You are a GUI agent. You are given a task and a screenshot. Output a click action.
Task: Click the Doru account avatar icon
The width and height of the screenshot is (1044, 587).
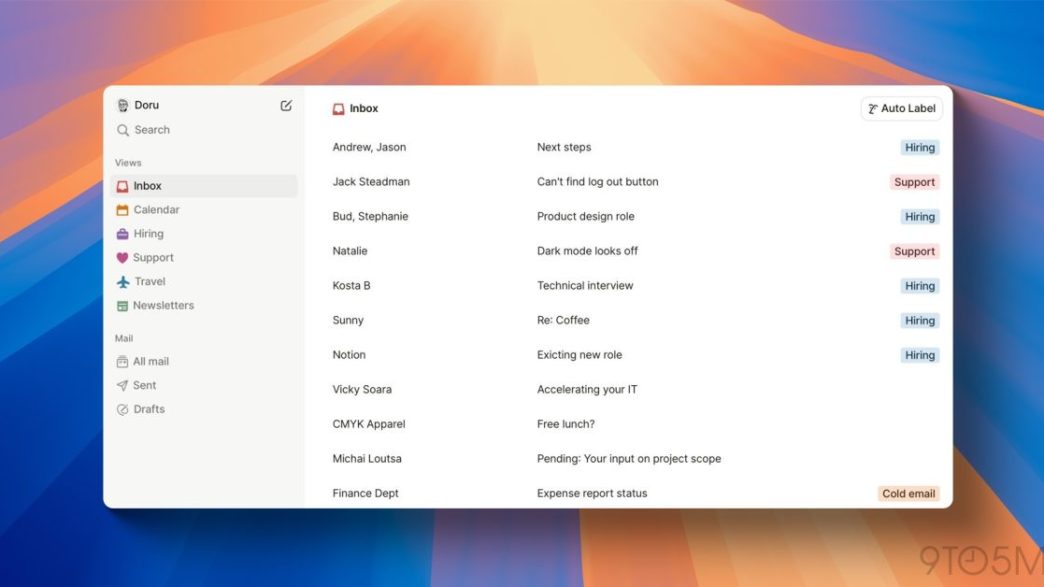pyautogui.click(x=123, y=106)
